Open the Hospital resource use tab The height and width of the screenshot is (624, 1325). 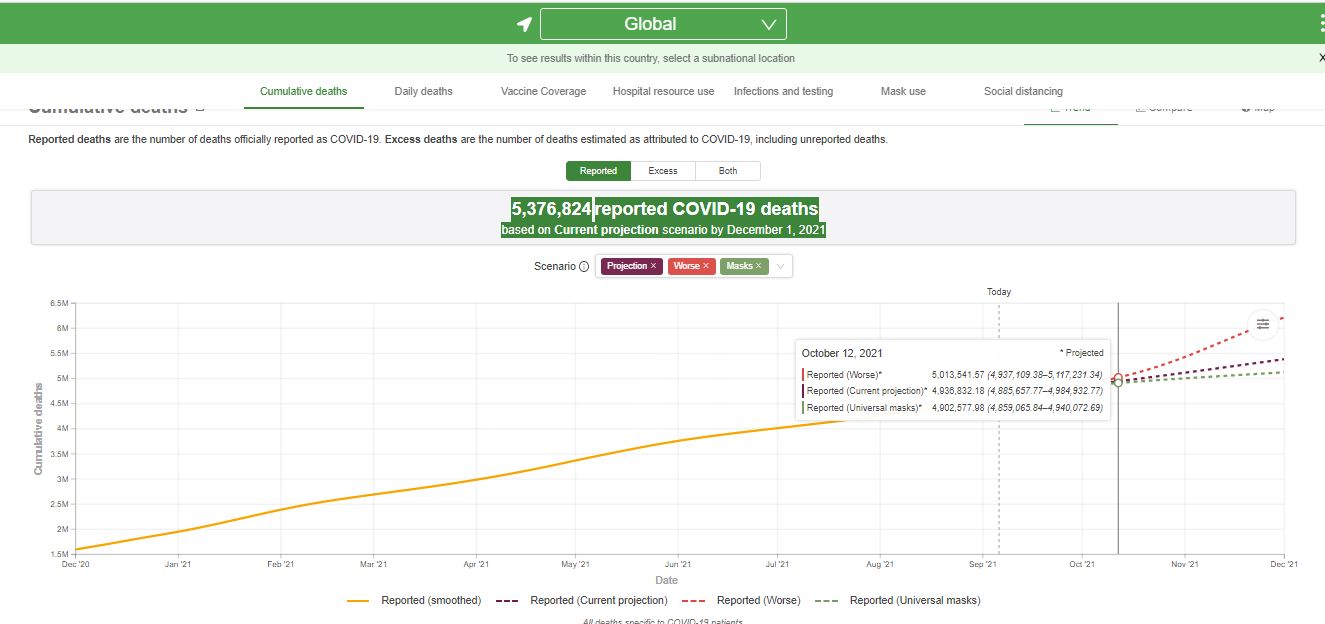pyautogui.click(x=664, y=91)
